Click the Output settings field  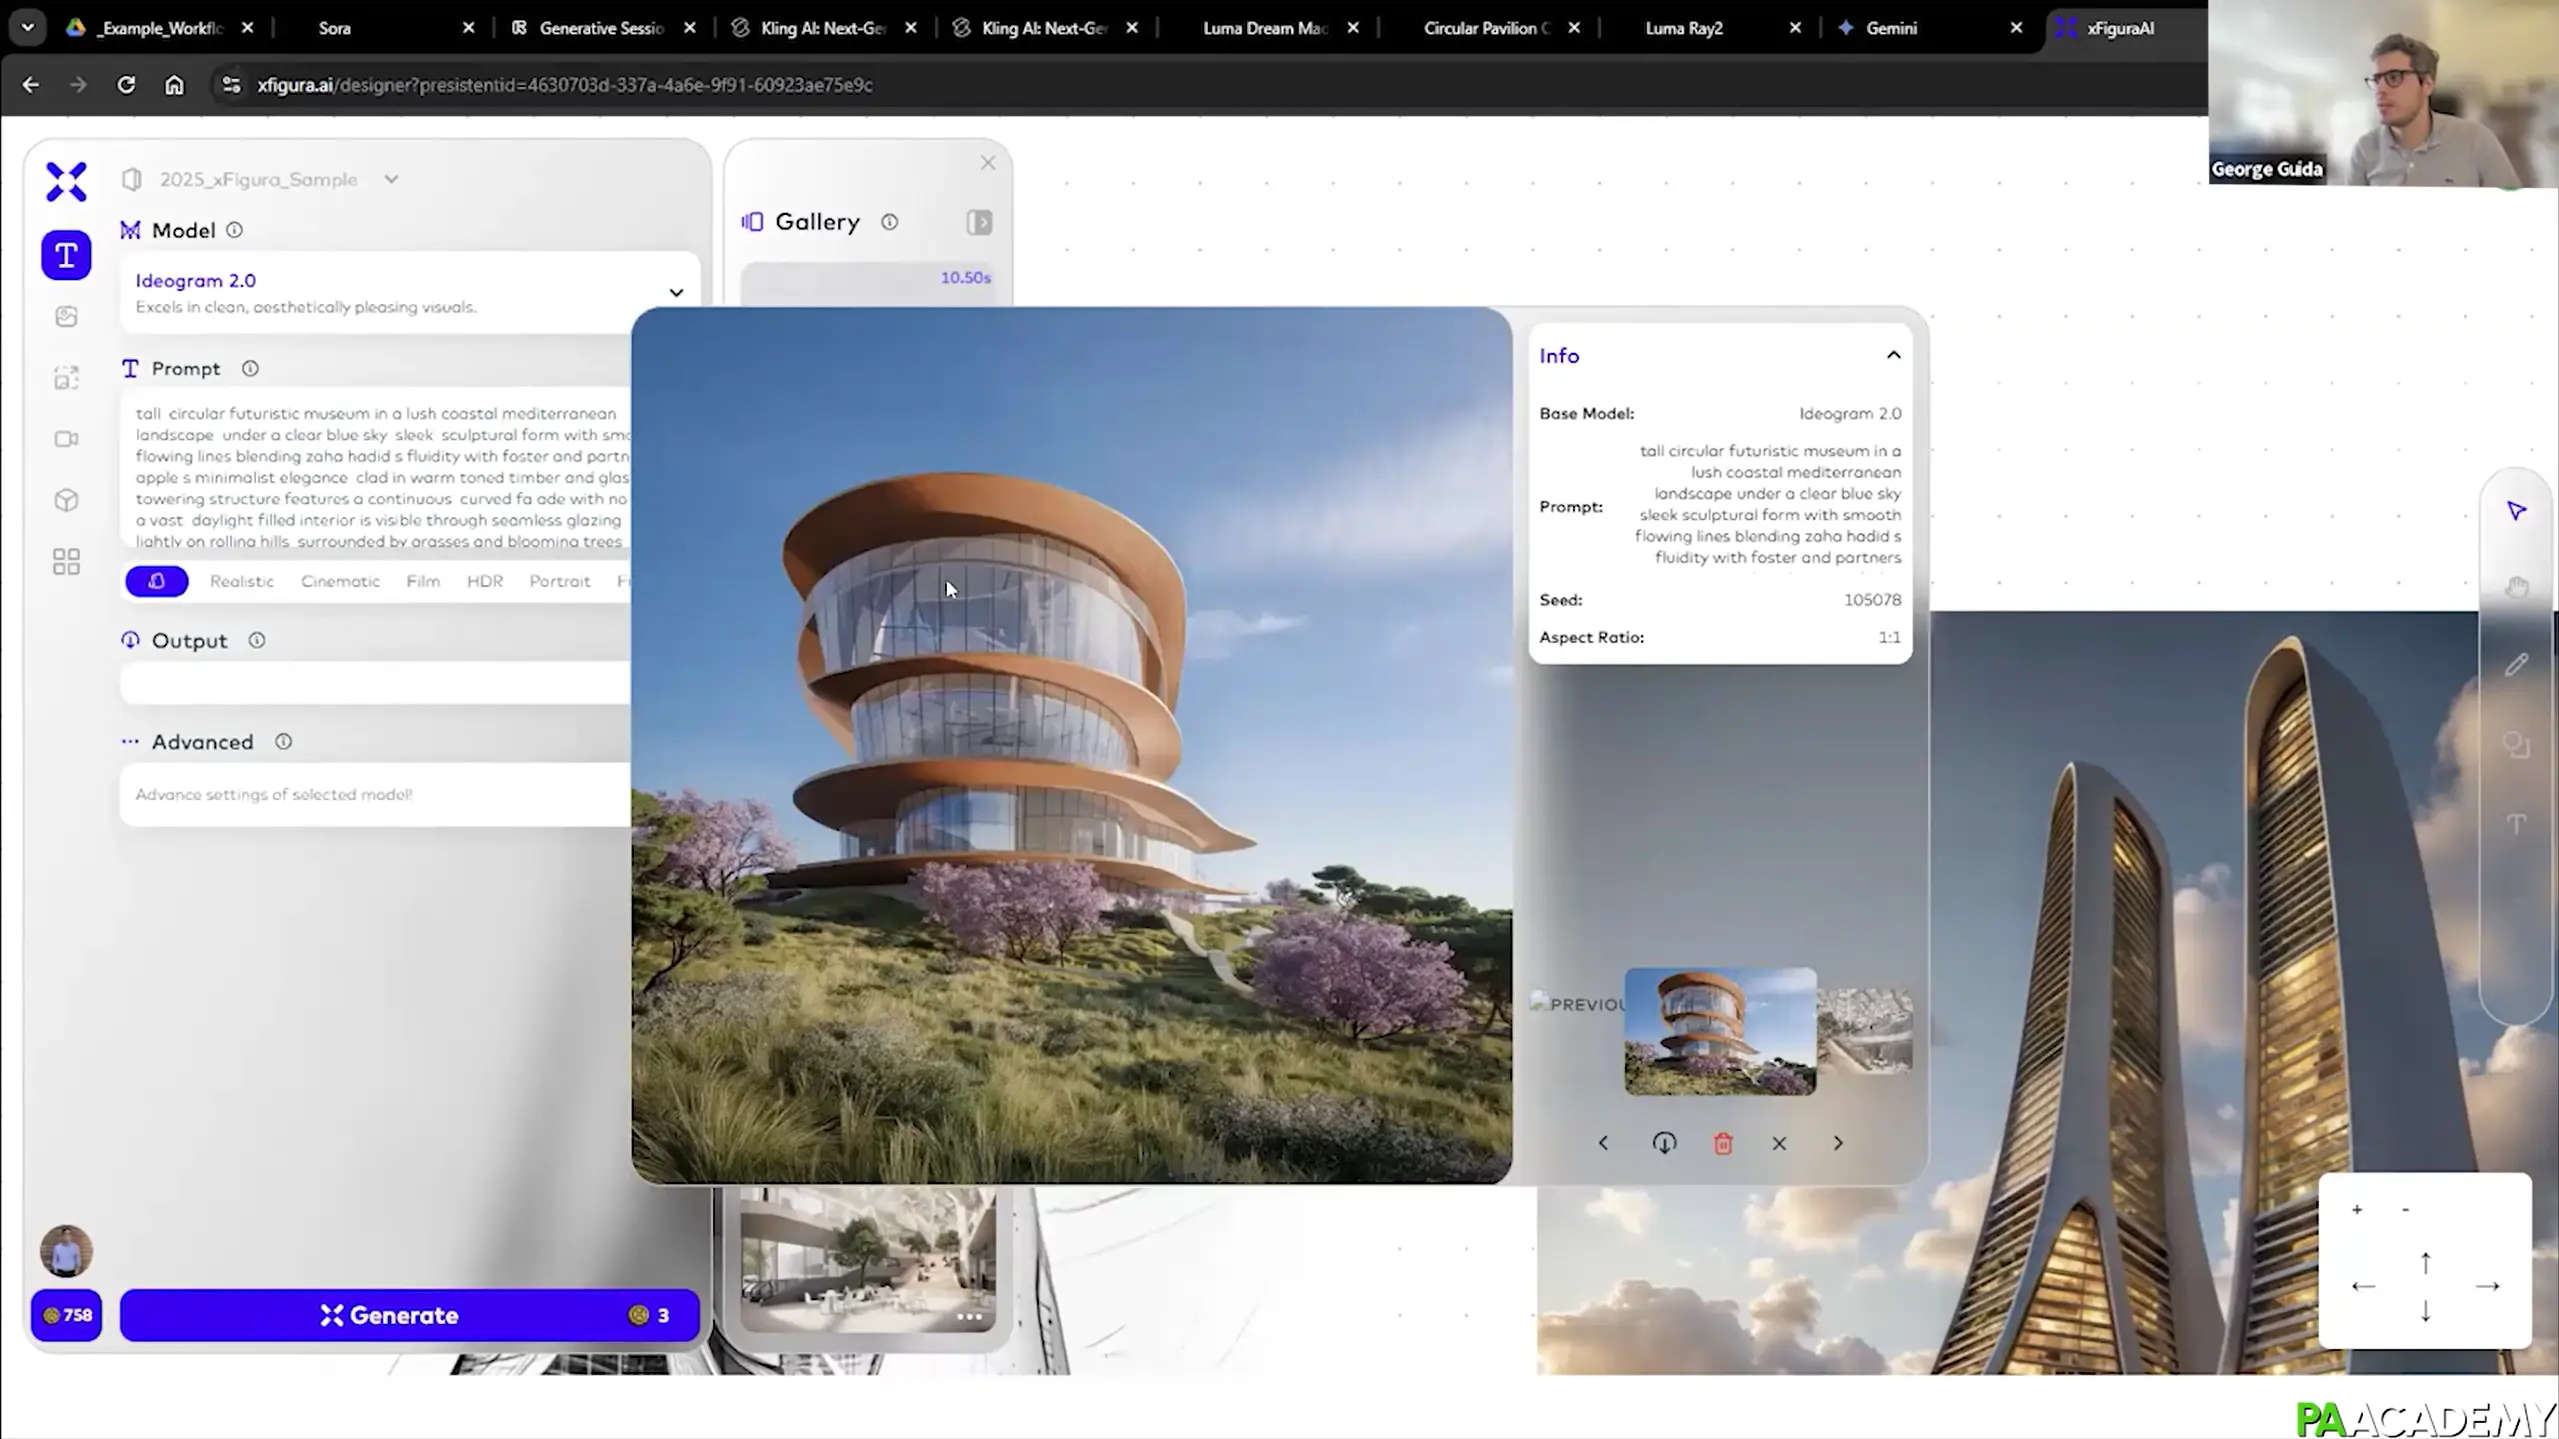click(x=376, y=684)
